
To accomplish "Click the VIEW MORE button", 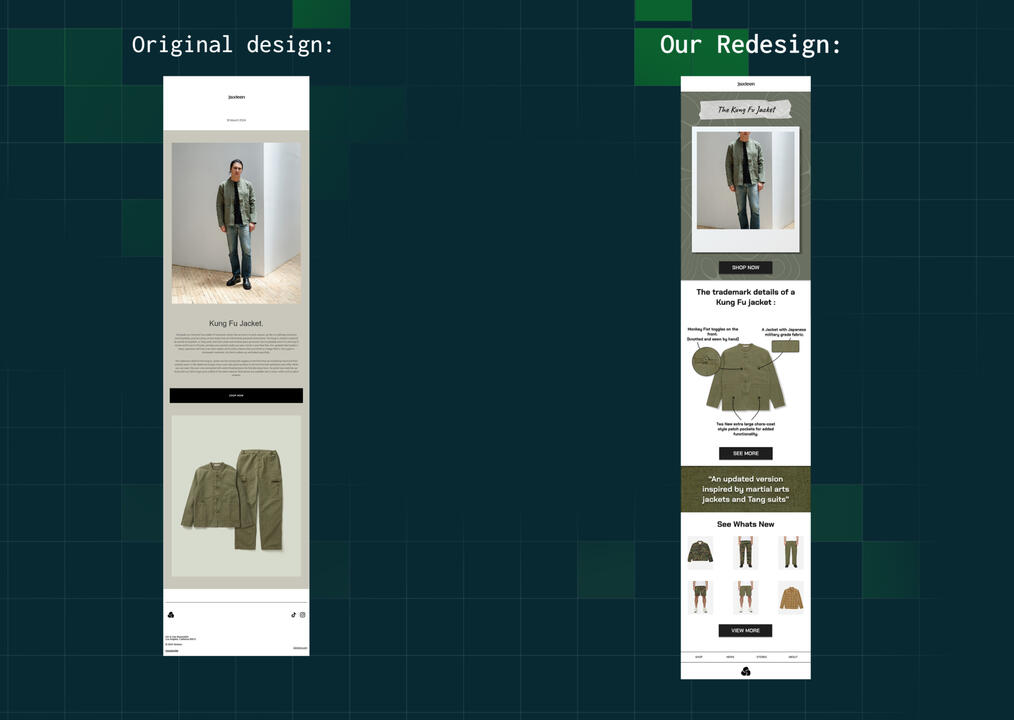I will pos(746,630).
